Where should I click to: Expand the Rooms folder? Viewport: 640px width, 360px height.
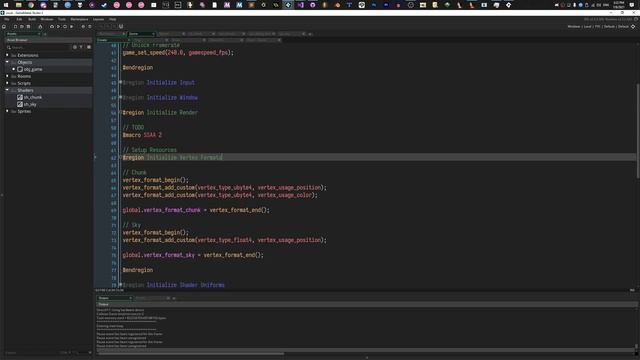[7, 76]
